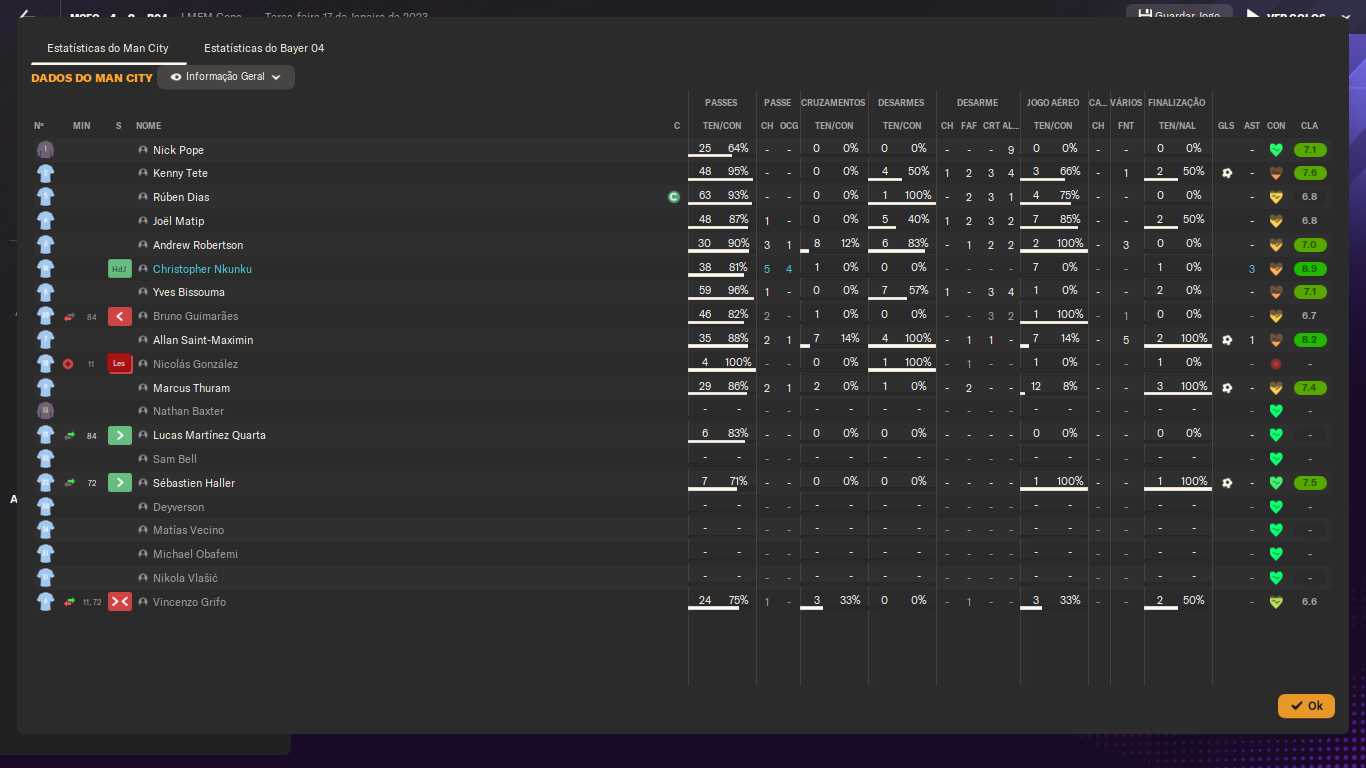Click the swap arrows icon on Bruno Guimarães's row

70,317
